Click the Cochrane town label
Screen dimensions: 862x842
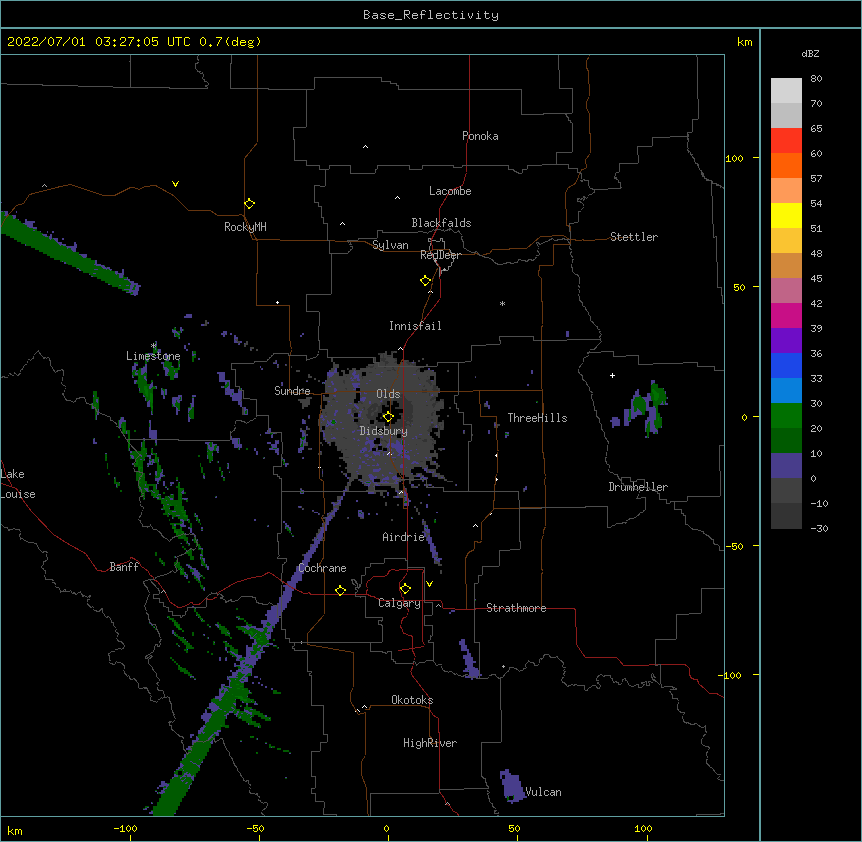click(x=323, y=568)
